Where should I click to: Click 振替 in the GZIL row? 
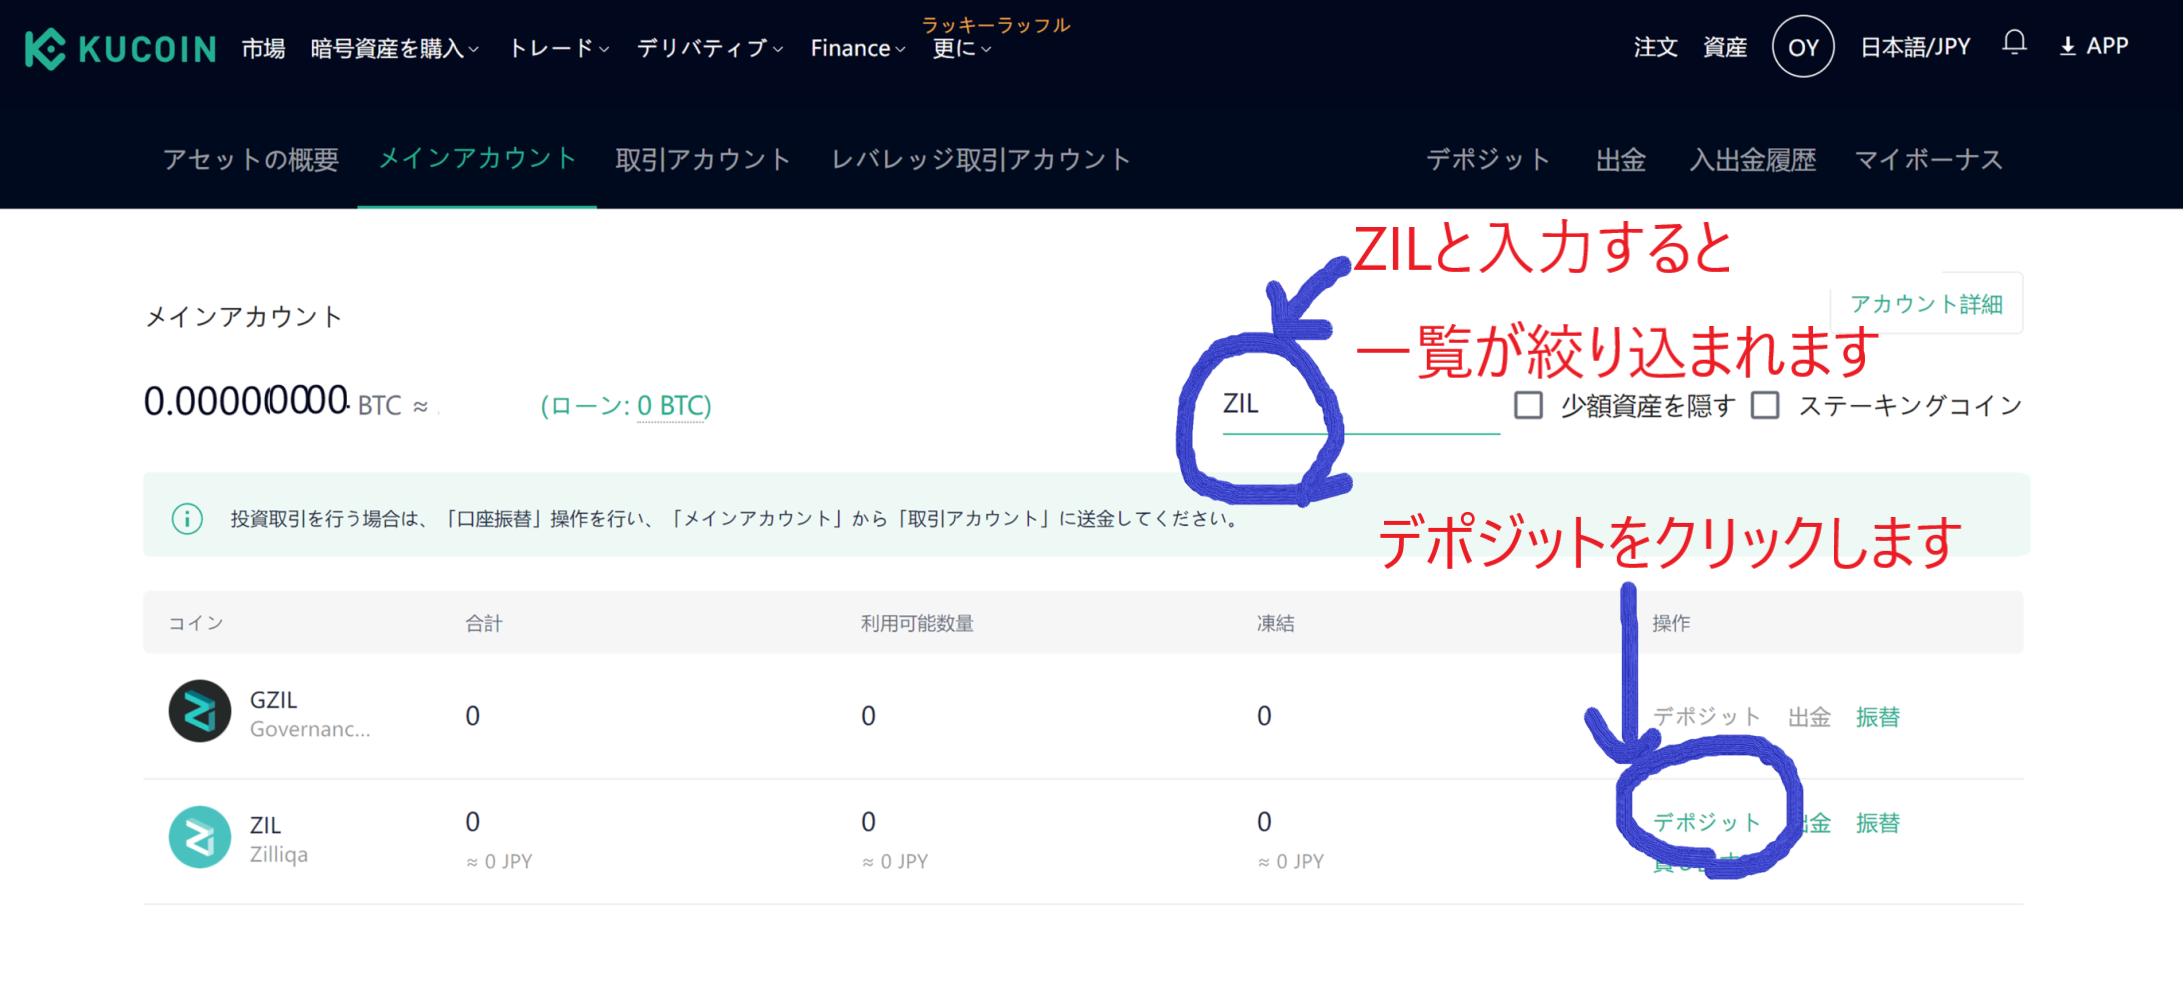coord(1877,717)
